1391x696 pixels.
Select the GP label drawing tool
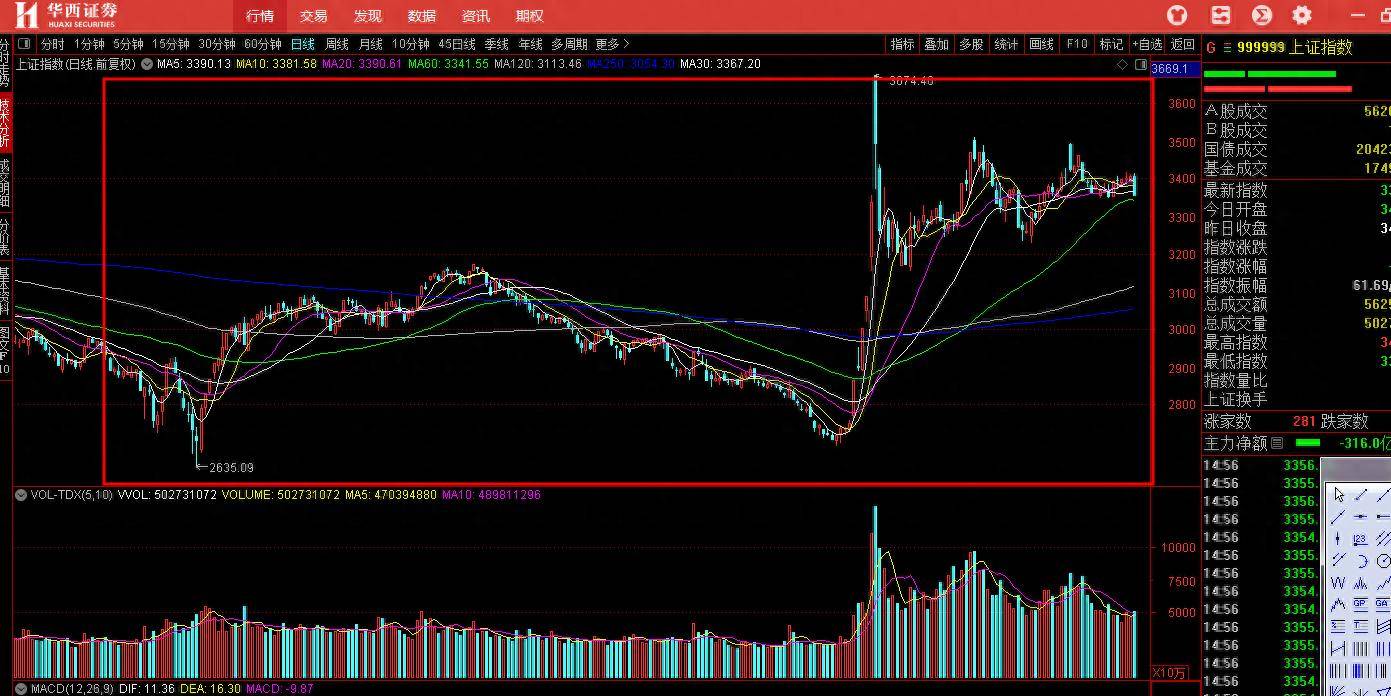[x=1360, y=604]
